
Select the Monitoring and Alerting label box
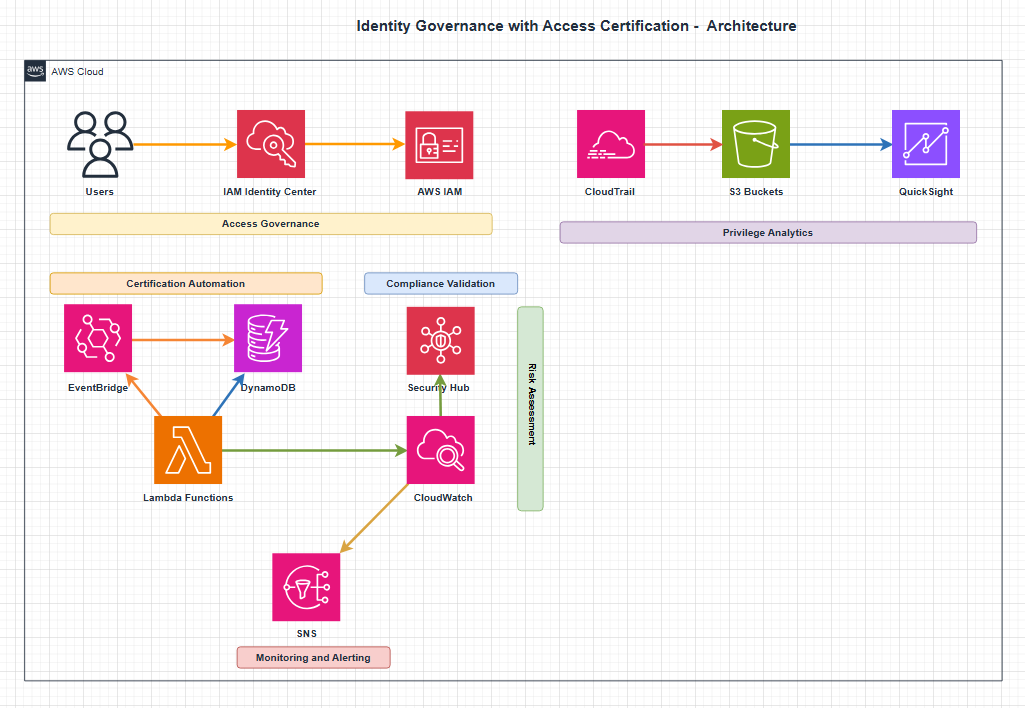(313, 658)
